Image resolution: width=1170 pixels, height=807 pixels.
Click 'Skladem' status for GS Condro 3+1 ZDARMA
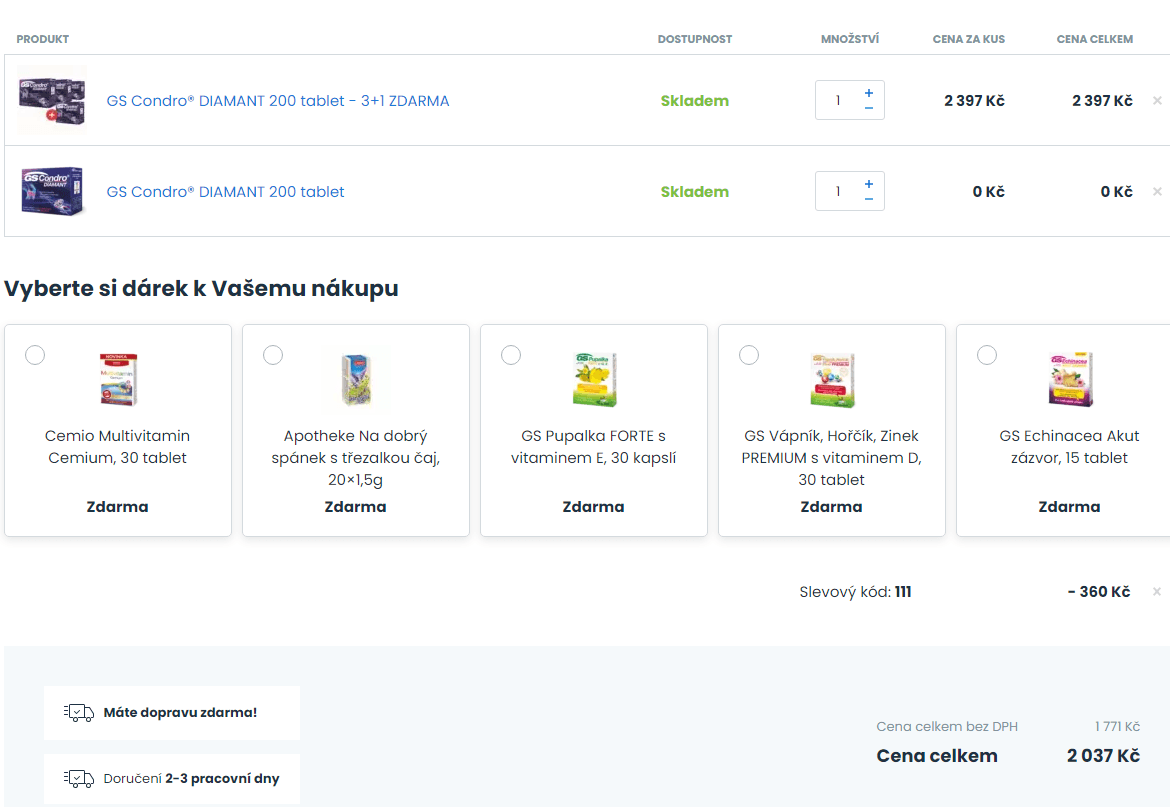tap(695, 101)
